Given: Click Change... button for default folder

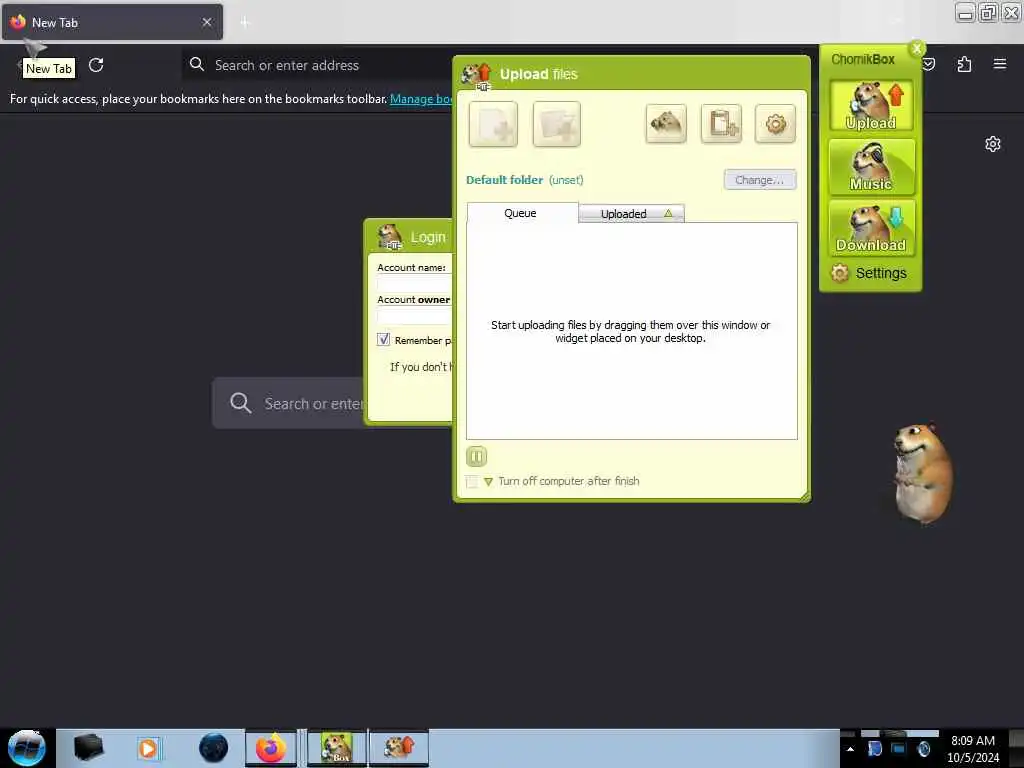Looking at the screenshot, I should click(x=760, y=180).
